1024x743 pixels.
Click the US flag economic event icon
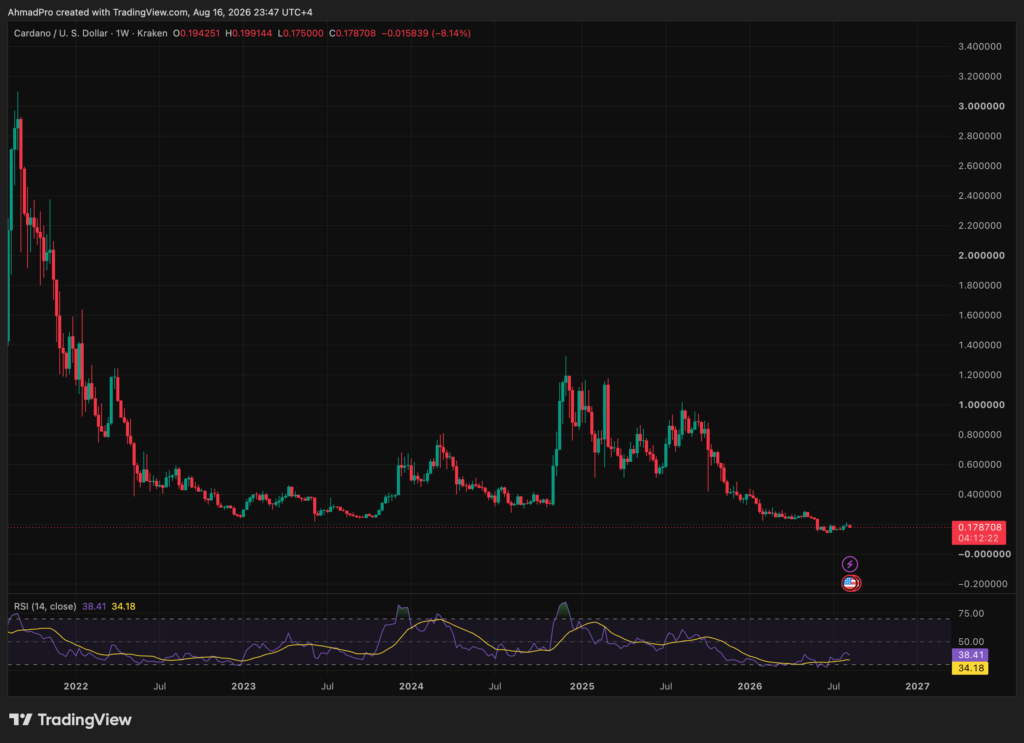coord(850,583)
